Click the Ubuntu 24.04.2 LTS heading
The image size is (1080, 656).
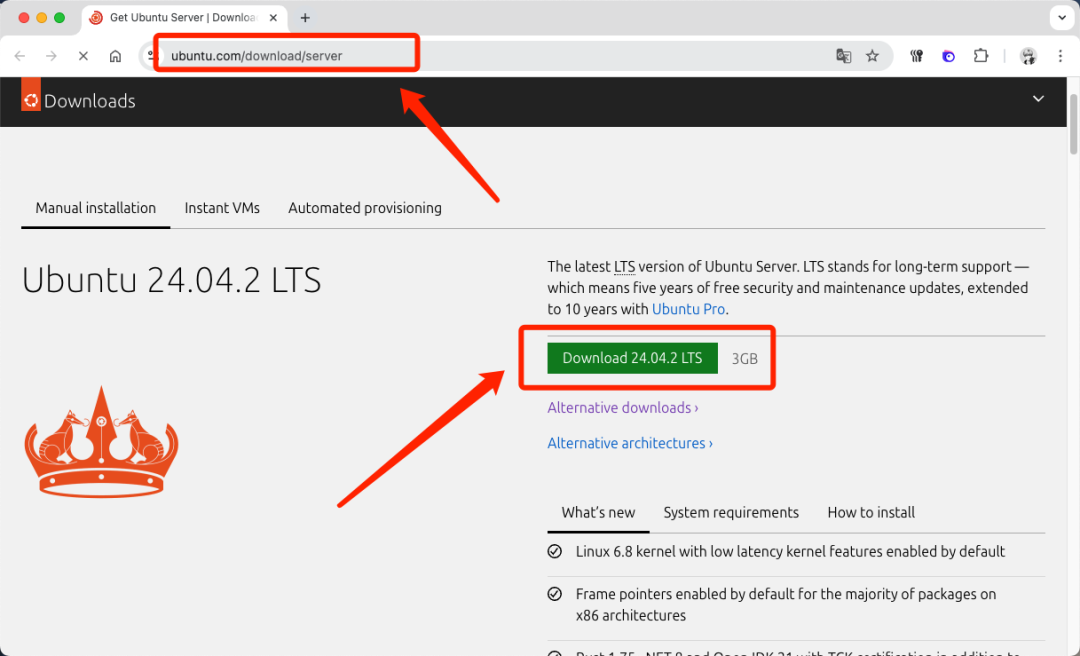click(x=172, y=280)
